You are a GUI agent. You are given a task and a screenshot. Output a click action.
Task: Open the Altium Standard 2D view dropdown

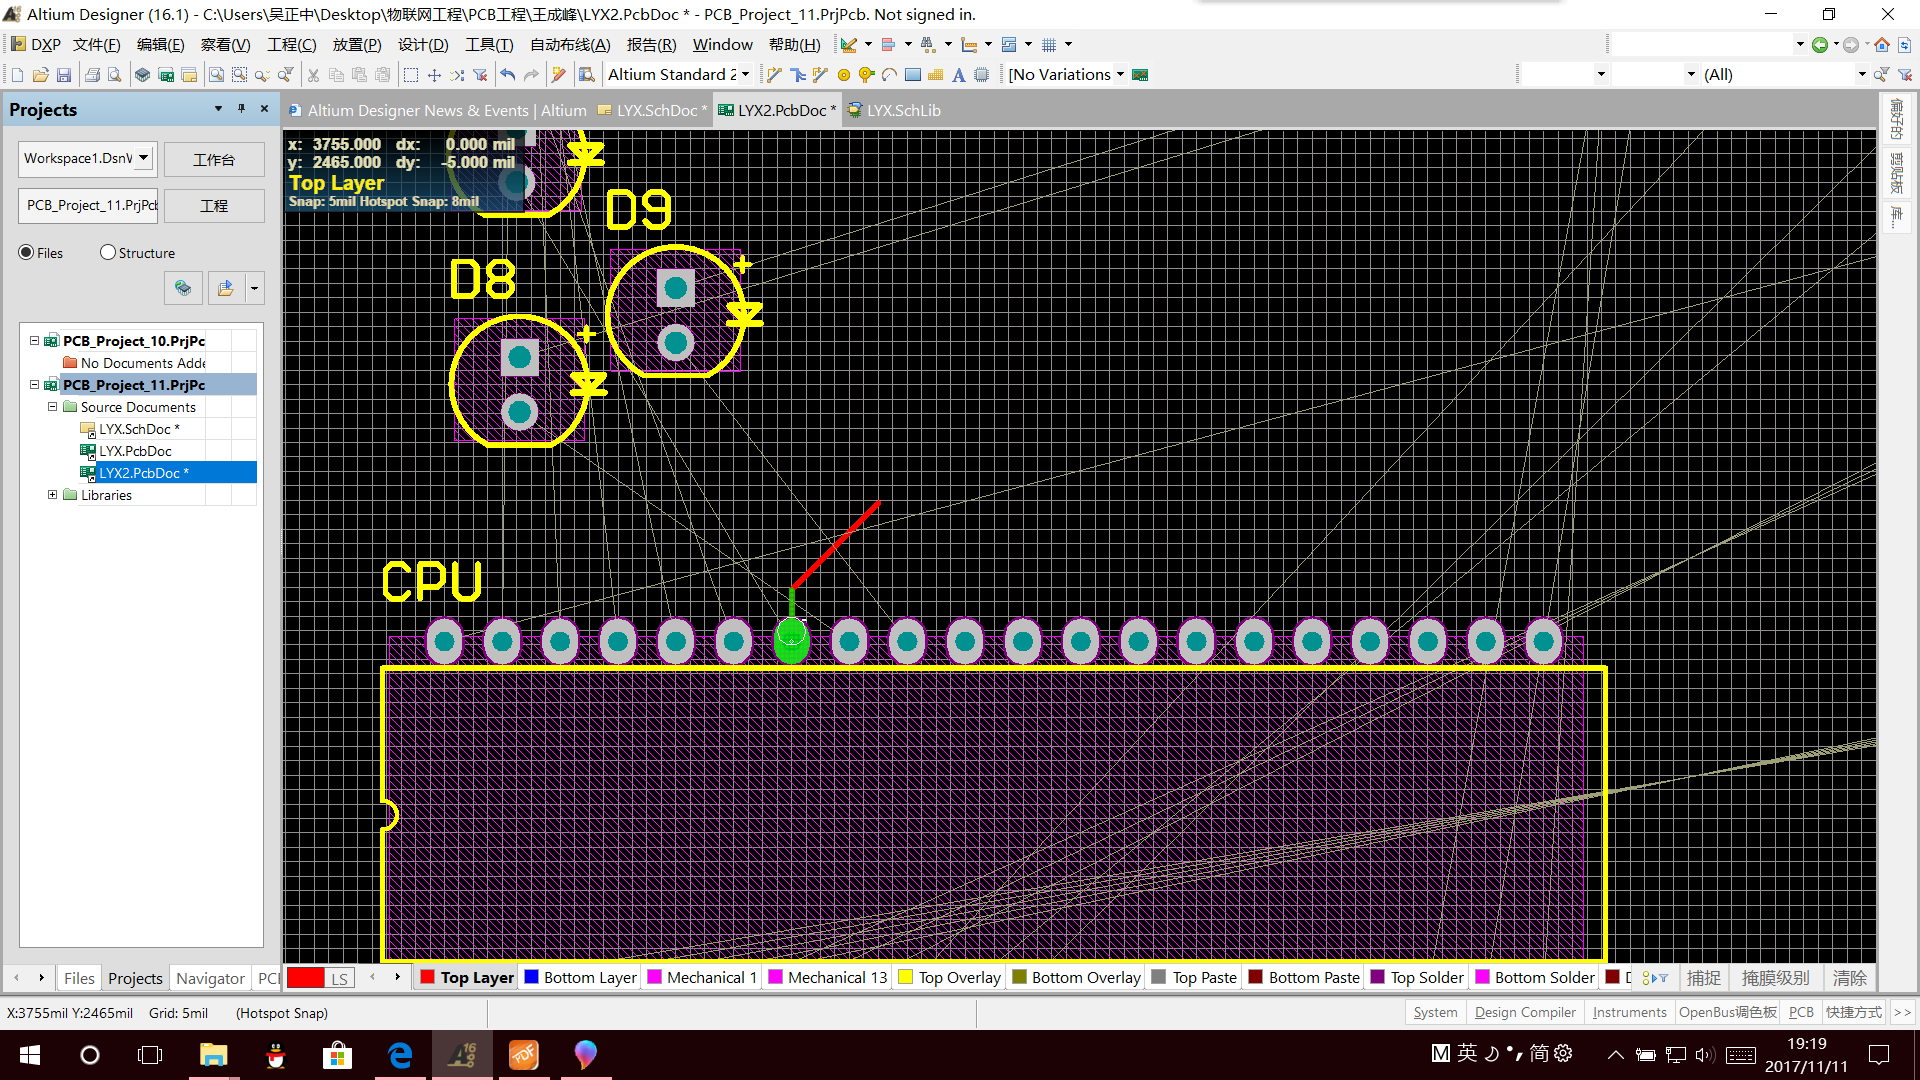click(x=745, y=75)
